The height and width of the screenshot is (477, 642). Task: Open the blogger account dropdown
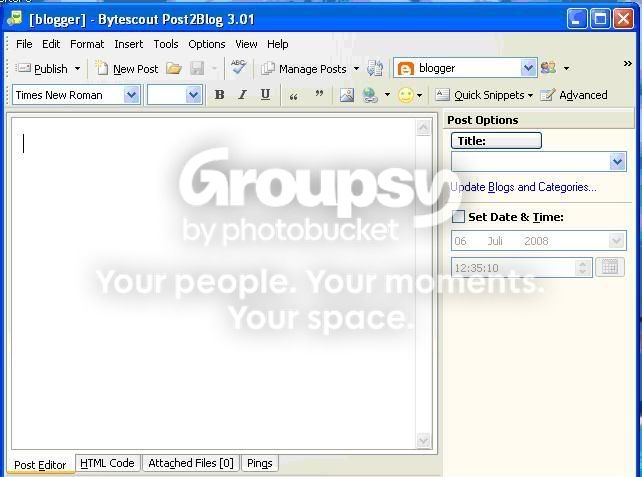(x=528, y=68)
